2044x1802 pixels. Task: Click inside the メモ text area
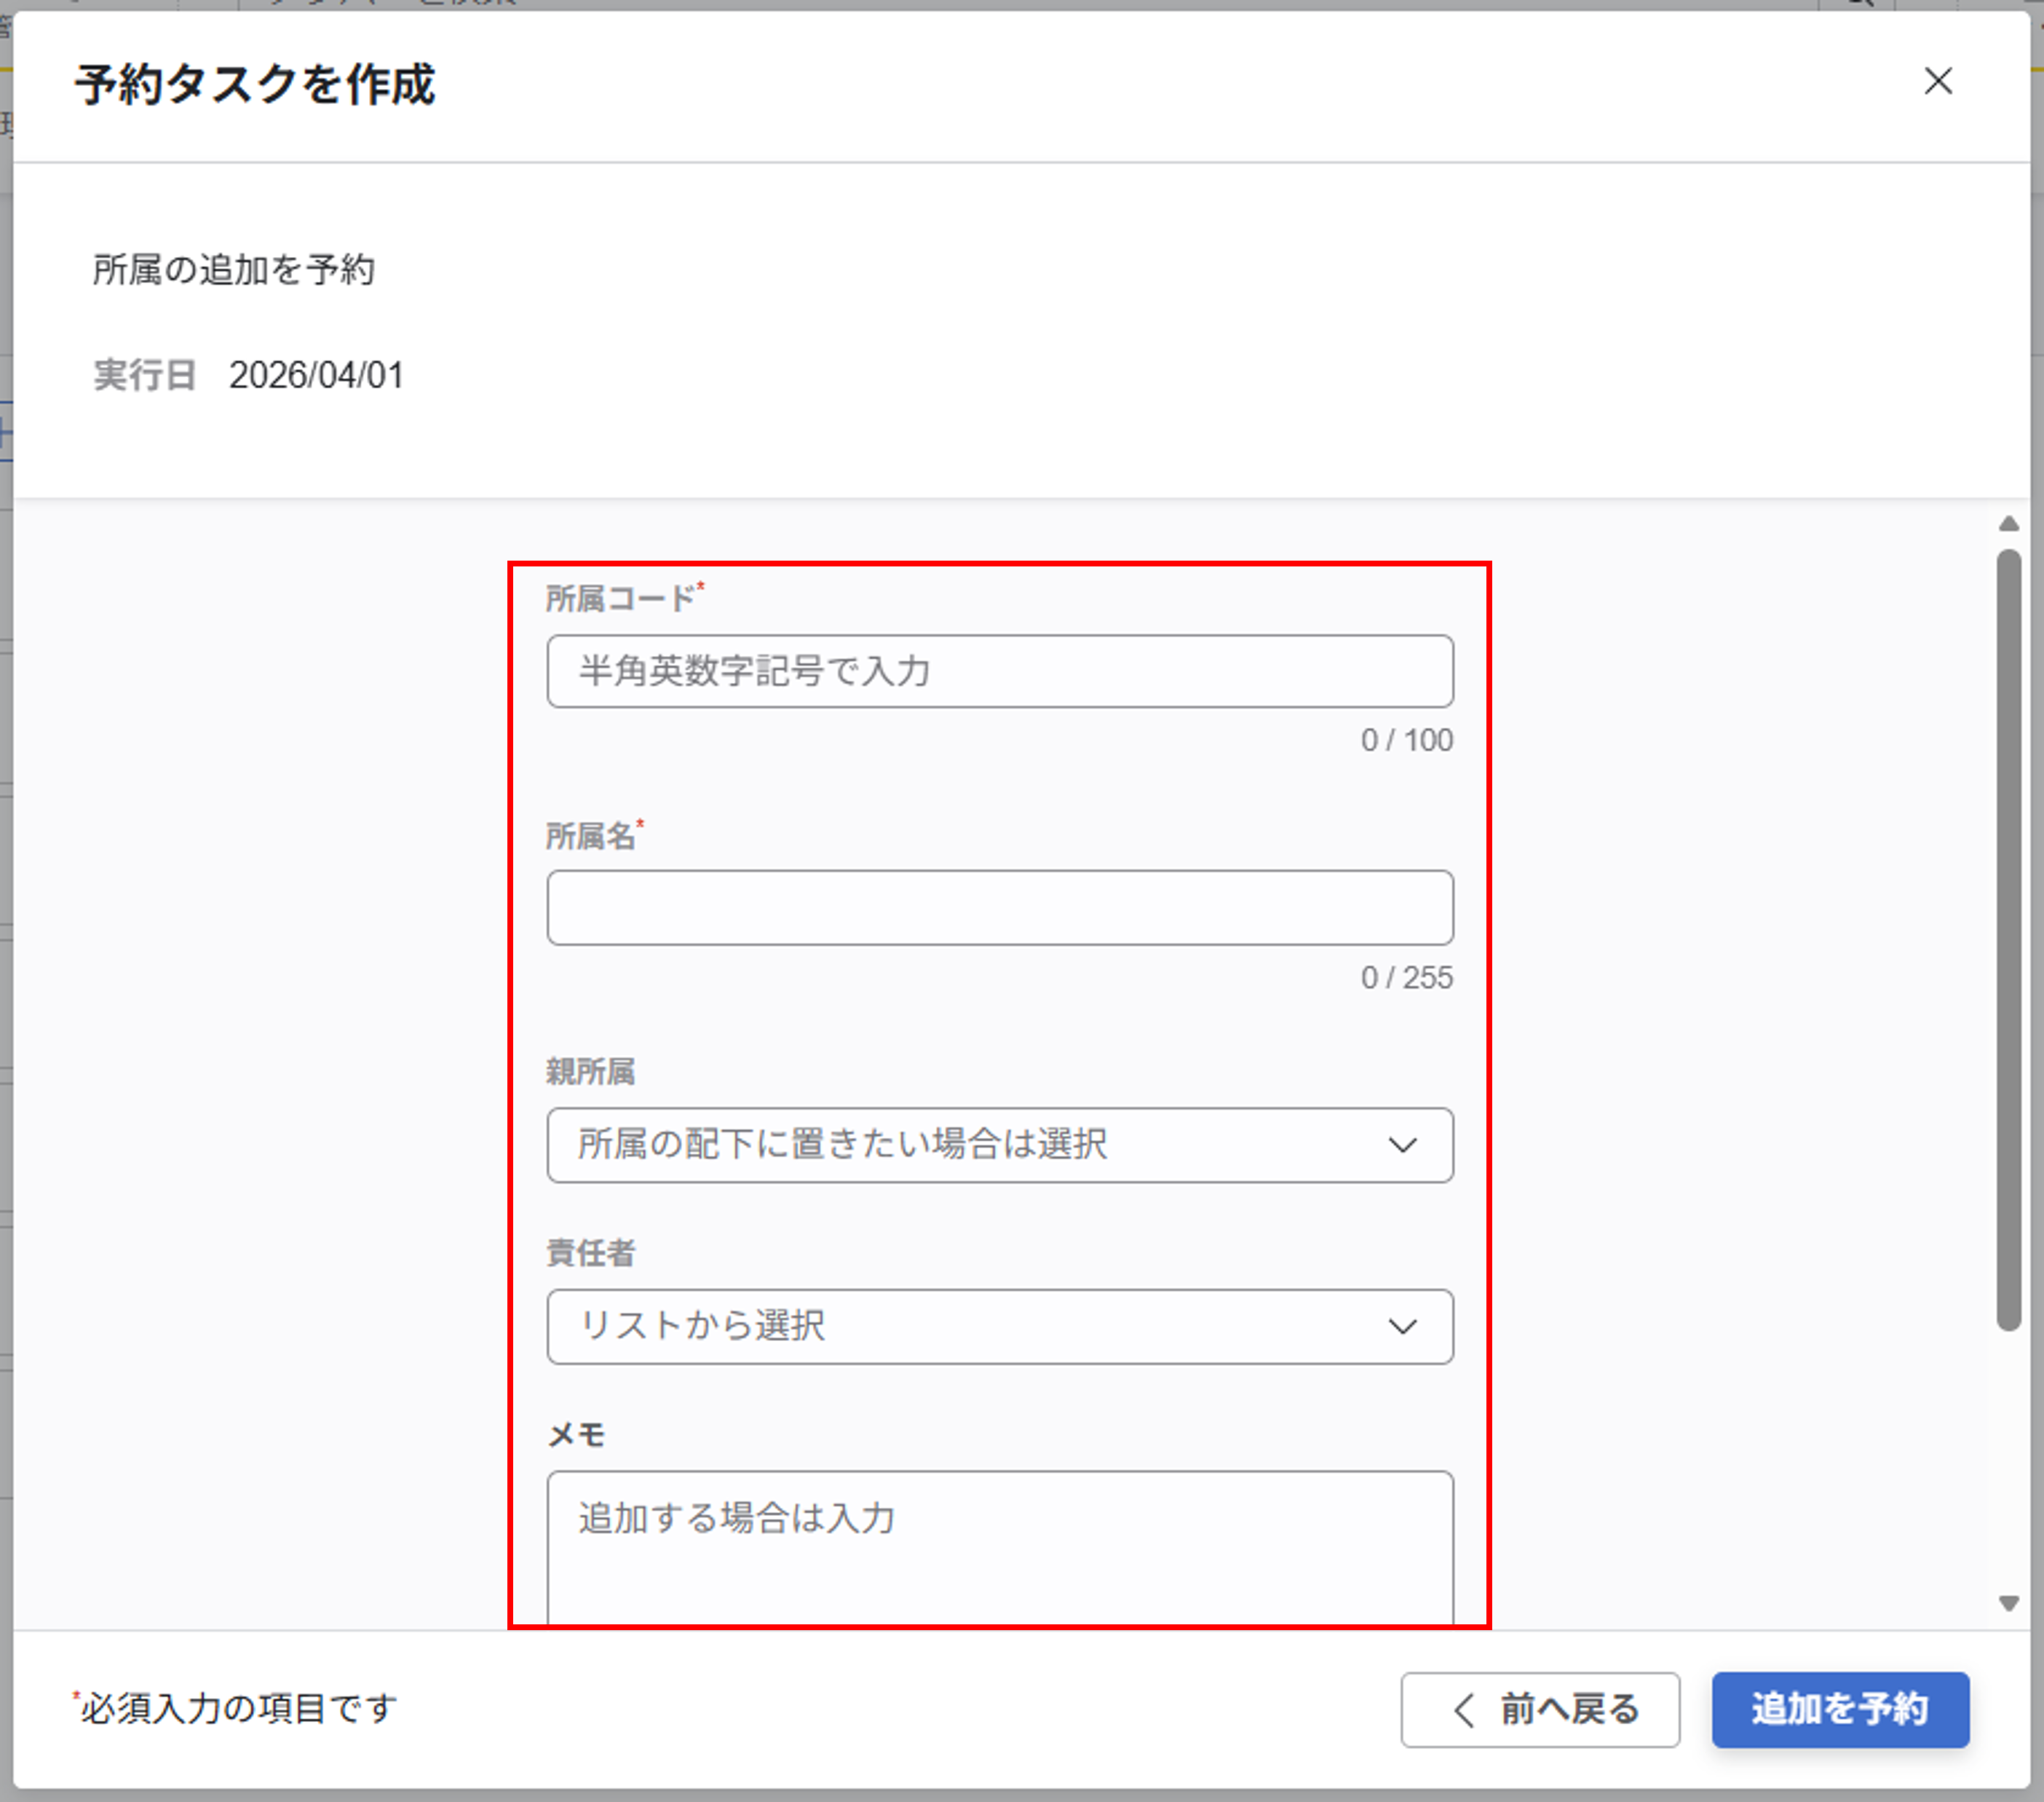click(999, 1545)
